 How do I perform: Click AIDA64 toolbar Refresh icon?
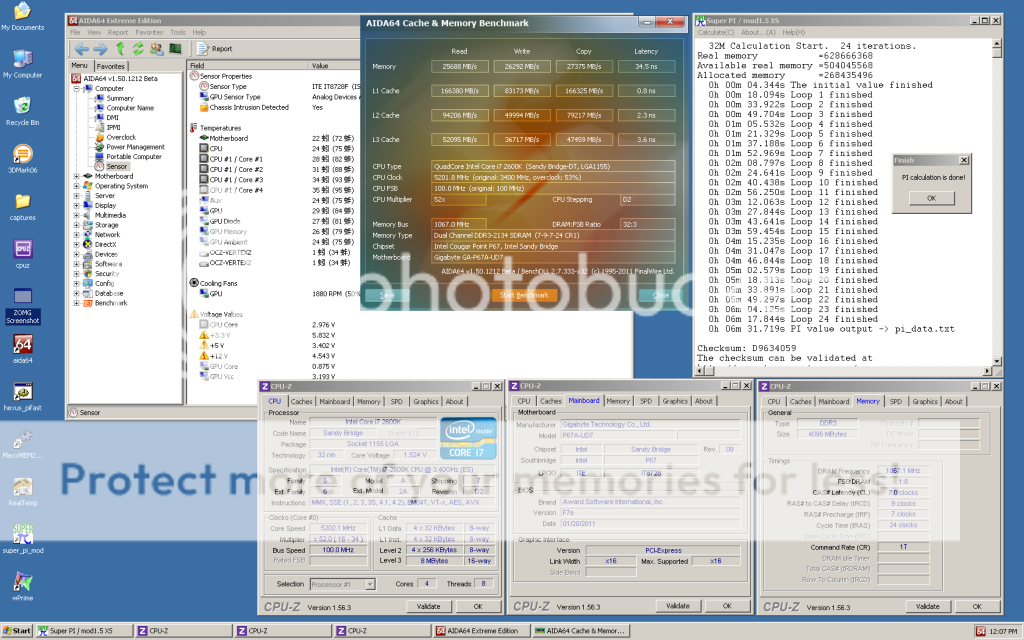pyautogui.click(x=138, y=49)
